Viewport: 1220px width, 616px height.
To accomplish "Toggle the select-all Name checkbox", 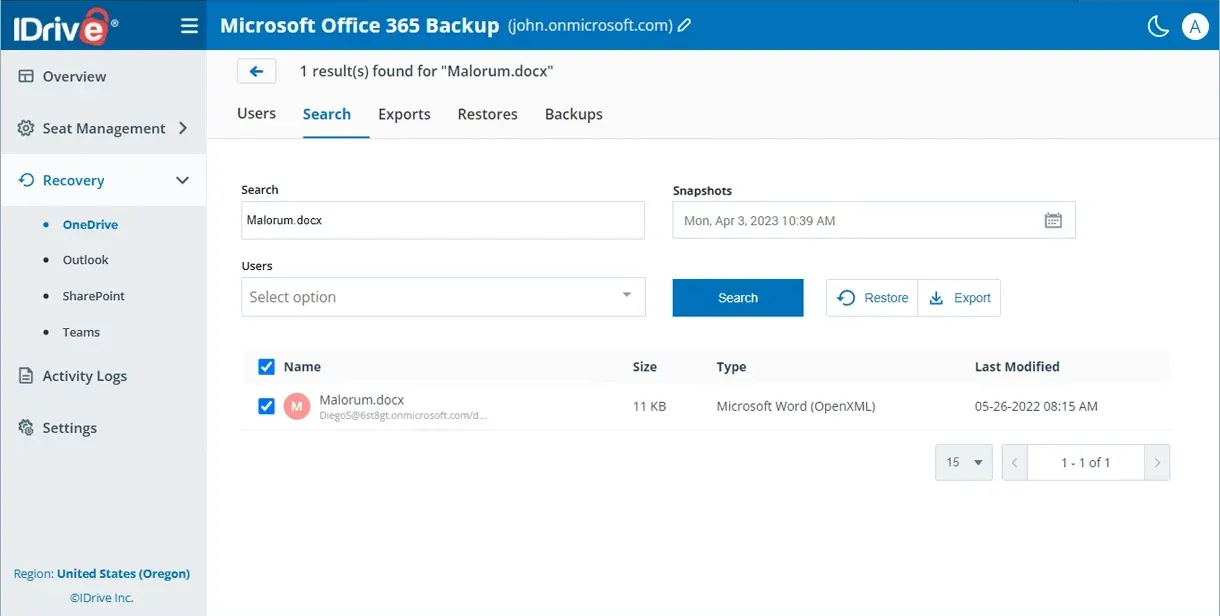I will [266, 367].
